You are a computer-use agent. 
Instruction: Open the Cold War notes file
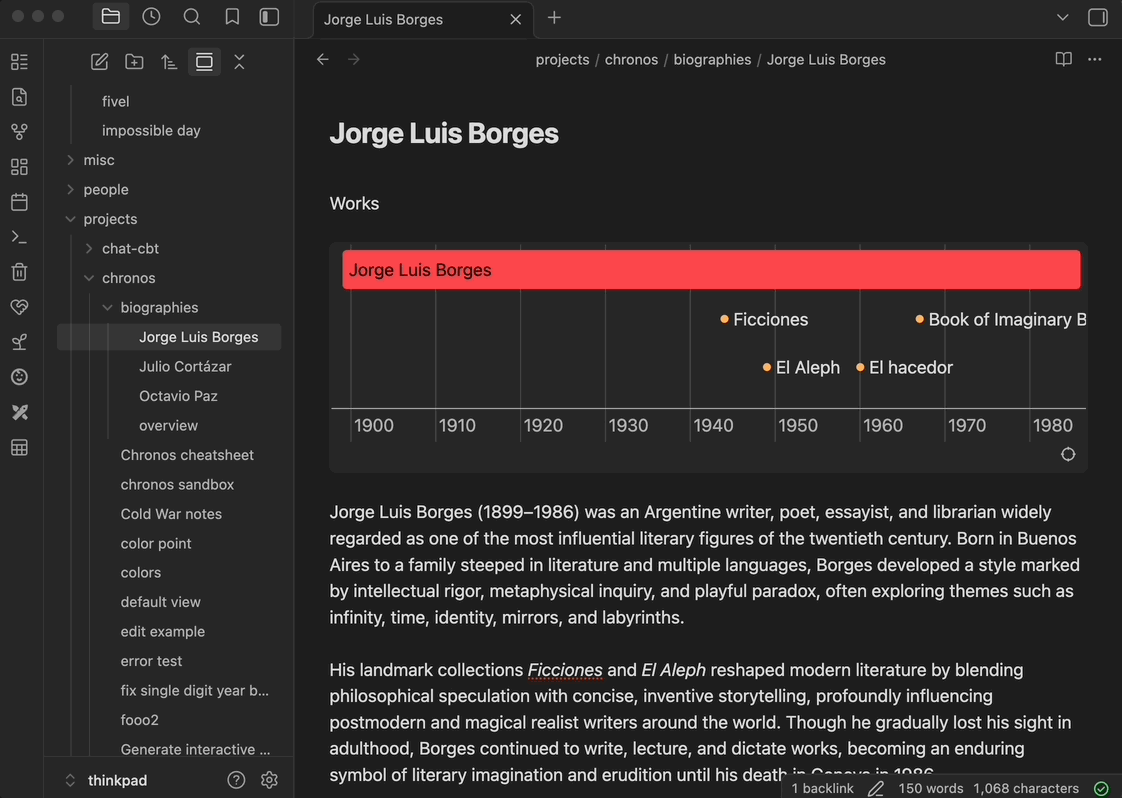[171, 514]
